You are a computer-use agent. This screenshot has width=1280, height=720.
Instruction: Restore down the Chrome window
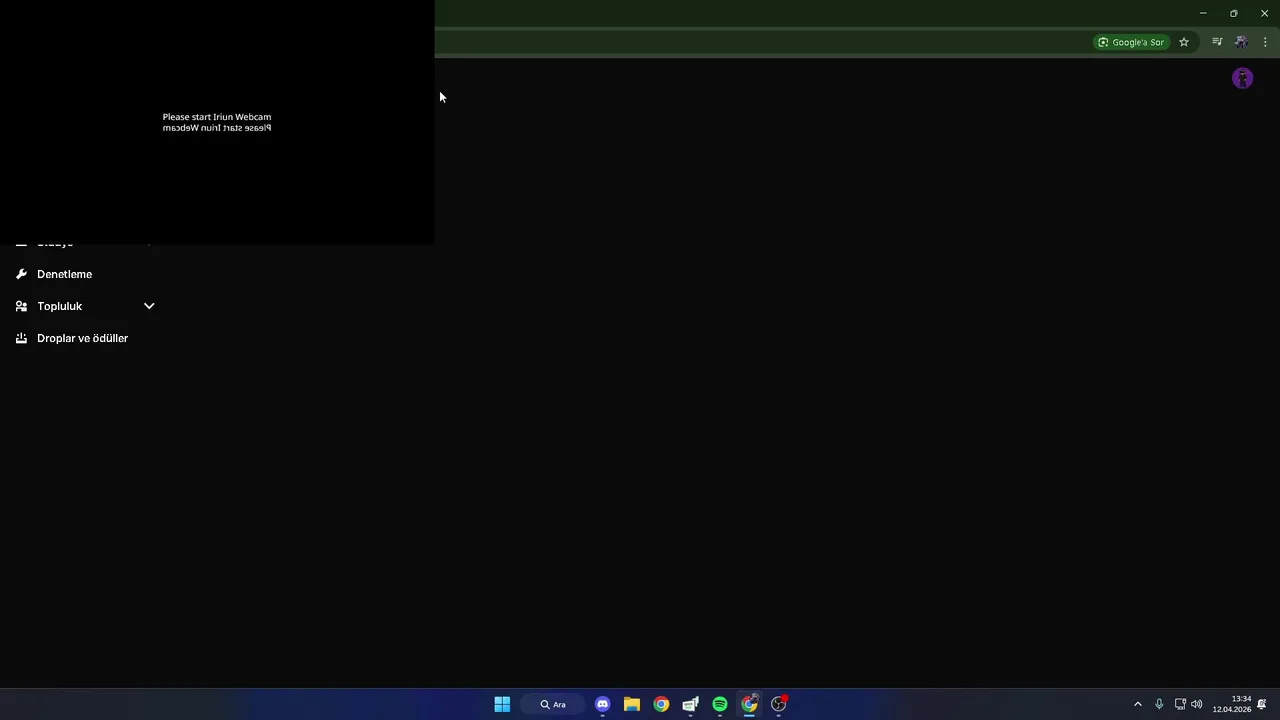(1233, 13)
